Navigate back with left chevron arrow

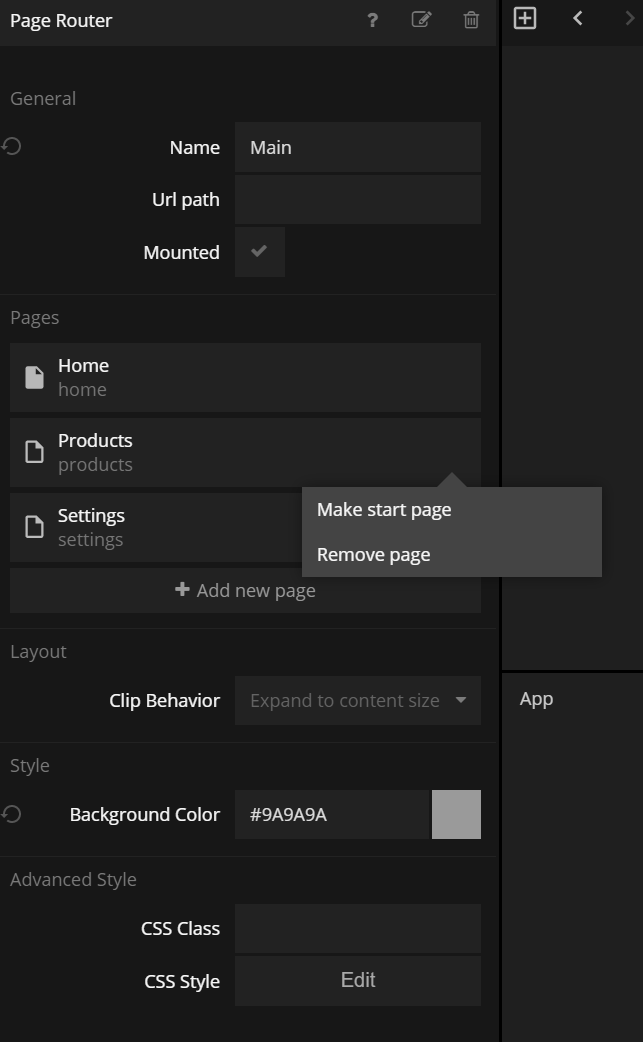[578, 18]
